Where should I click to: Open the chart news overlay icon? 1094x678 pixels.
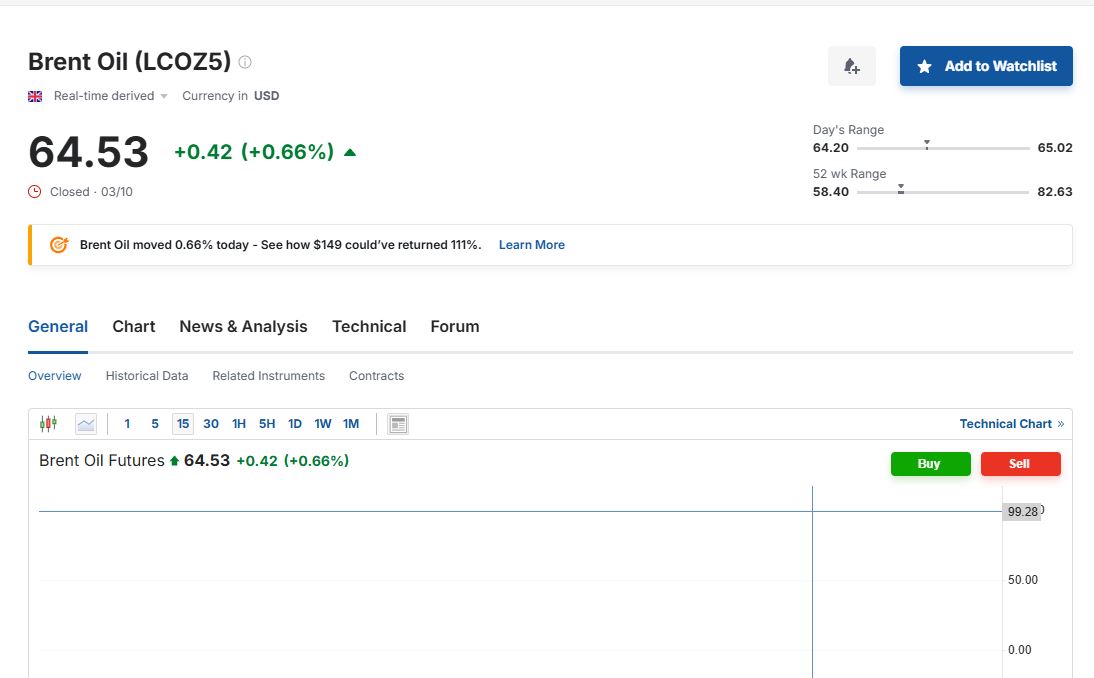coord(398,424)
